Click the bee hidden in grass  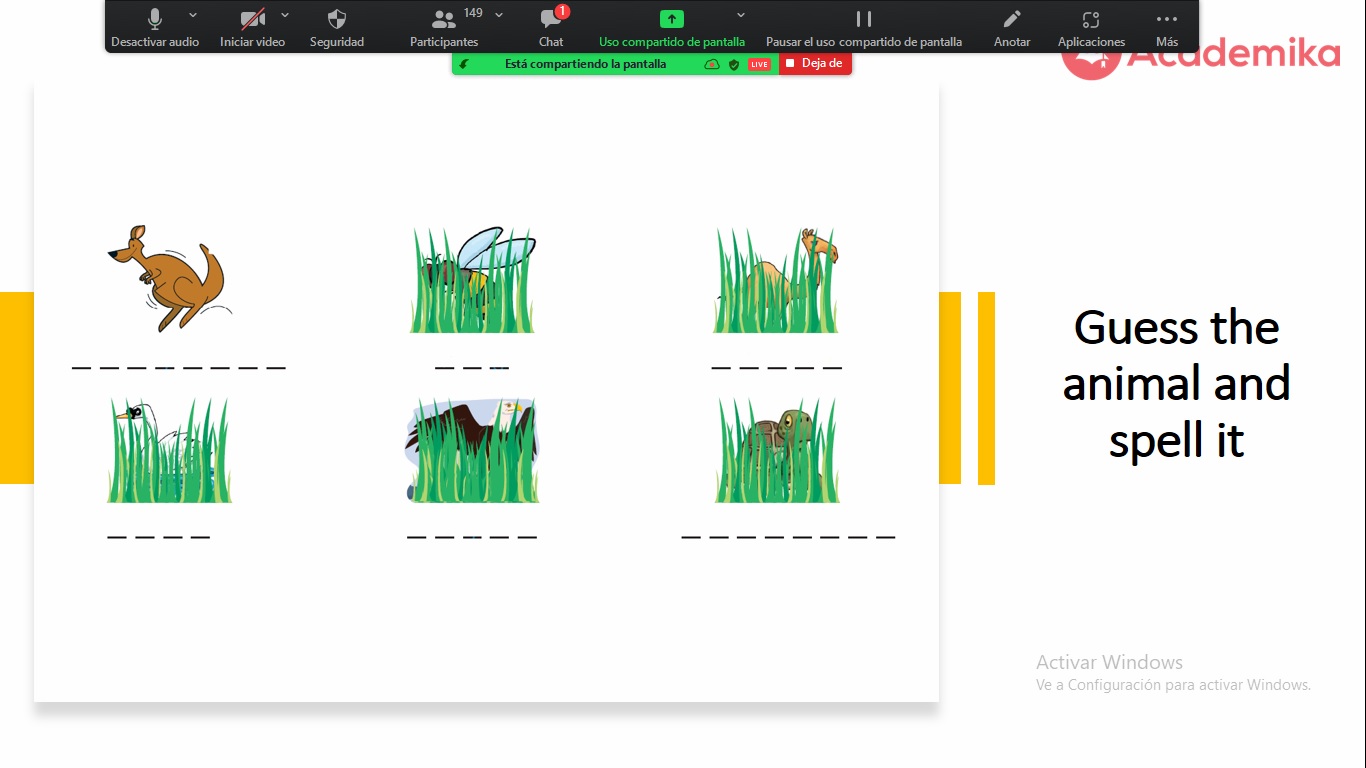(473, 279)
